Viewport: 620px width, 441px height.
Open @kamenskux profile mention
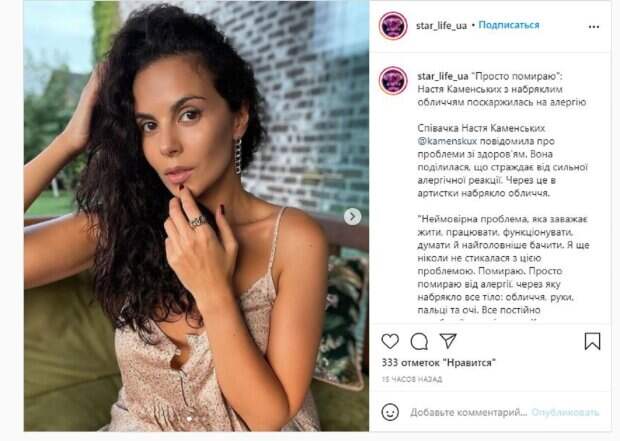coord(447,141)
